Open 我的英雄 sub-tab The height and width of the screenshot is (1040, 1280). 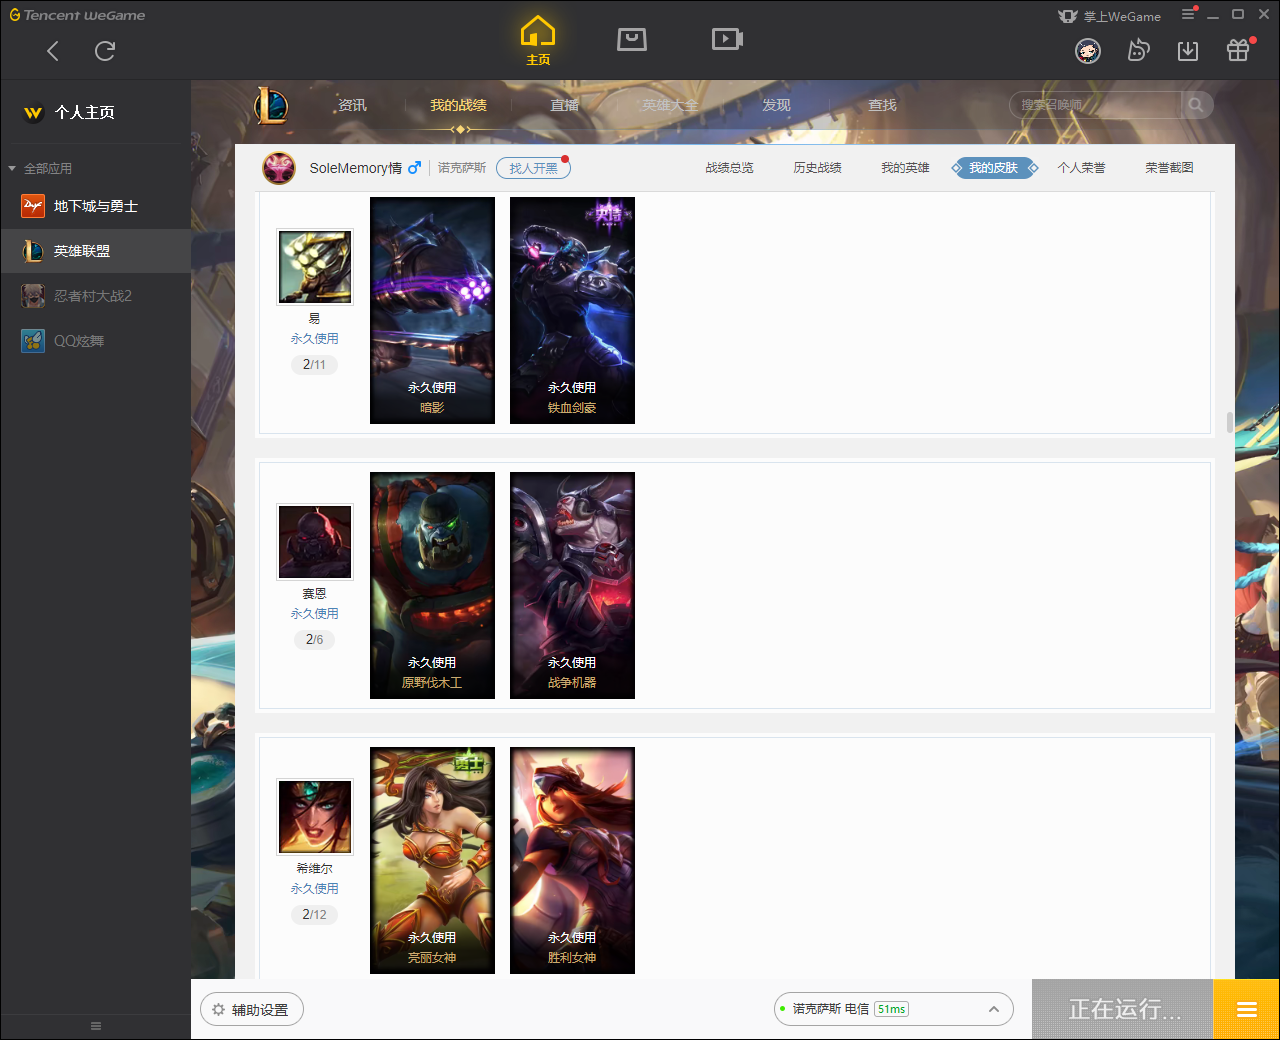[905, 168]
